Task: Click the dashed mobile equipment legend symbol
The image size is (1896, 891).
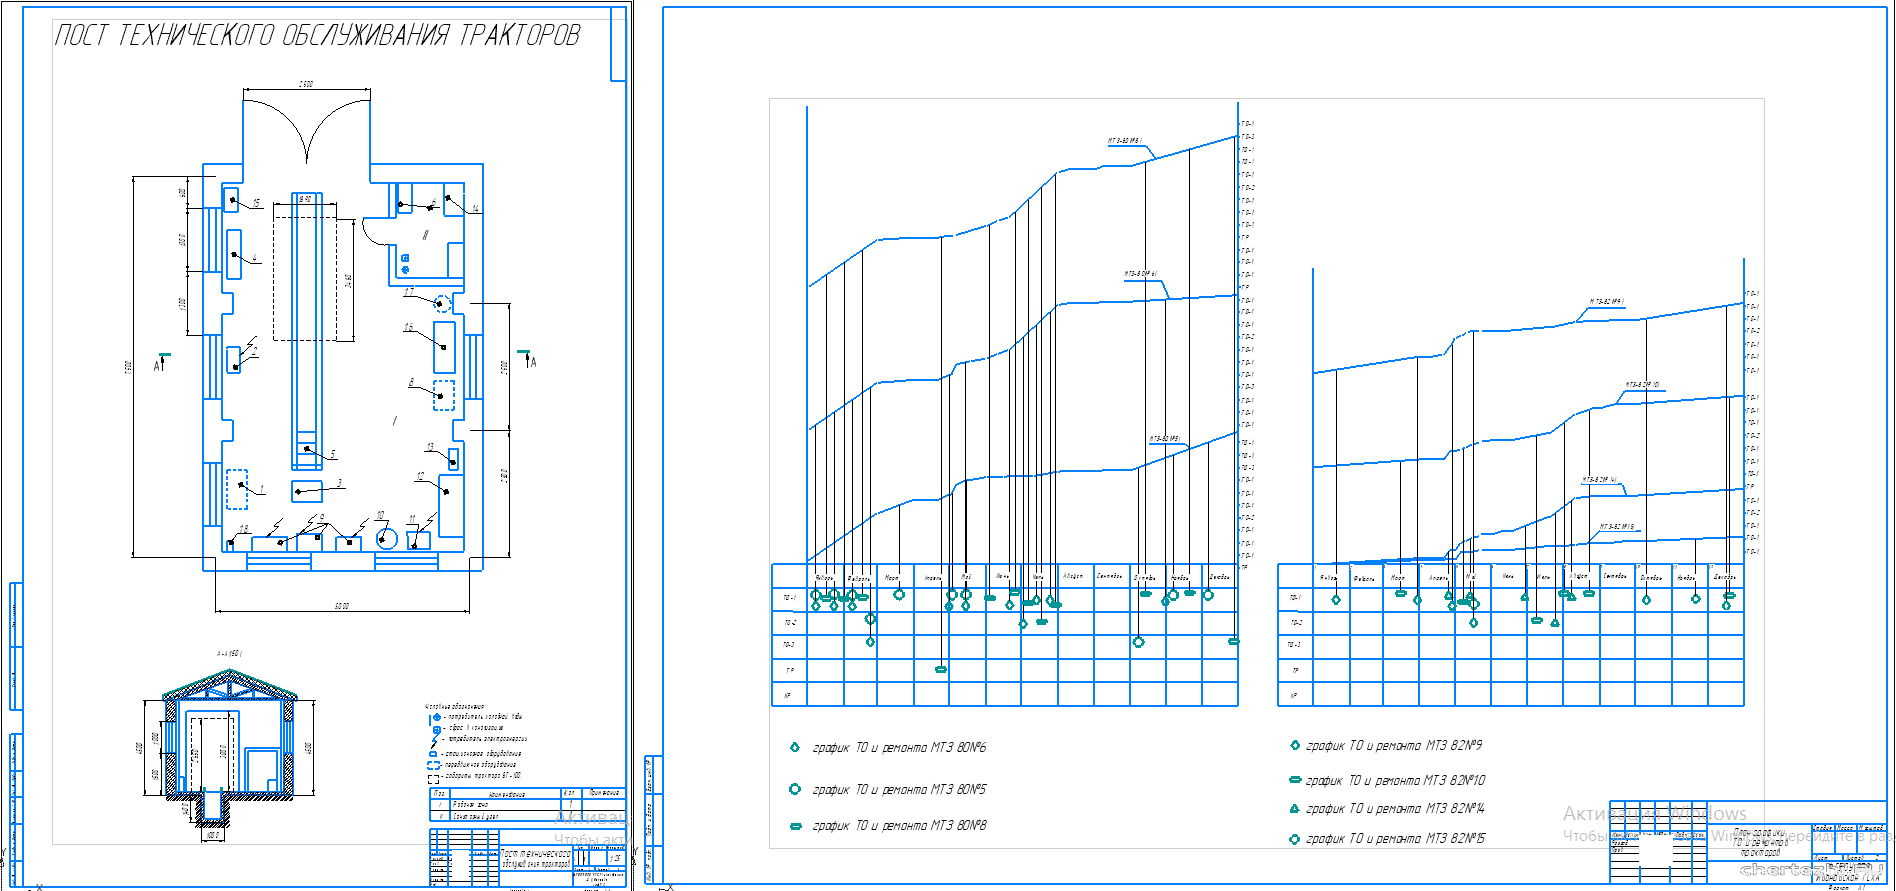Action: pyautogui.click(x=434, y=765)
